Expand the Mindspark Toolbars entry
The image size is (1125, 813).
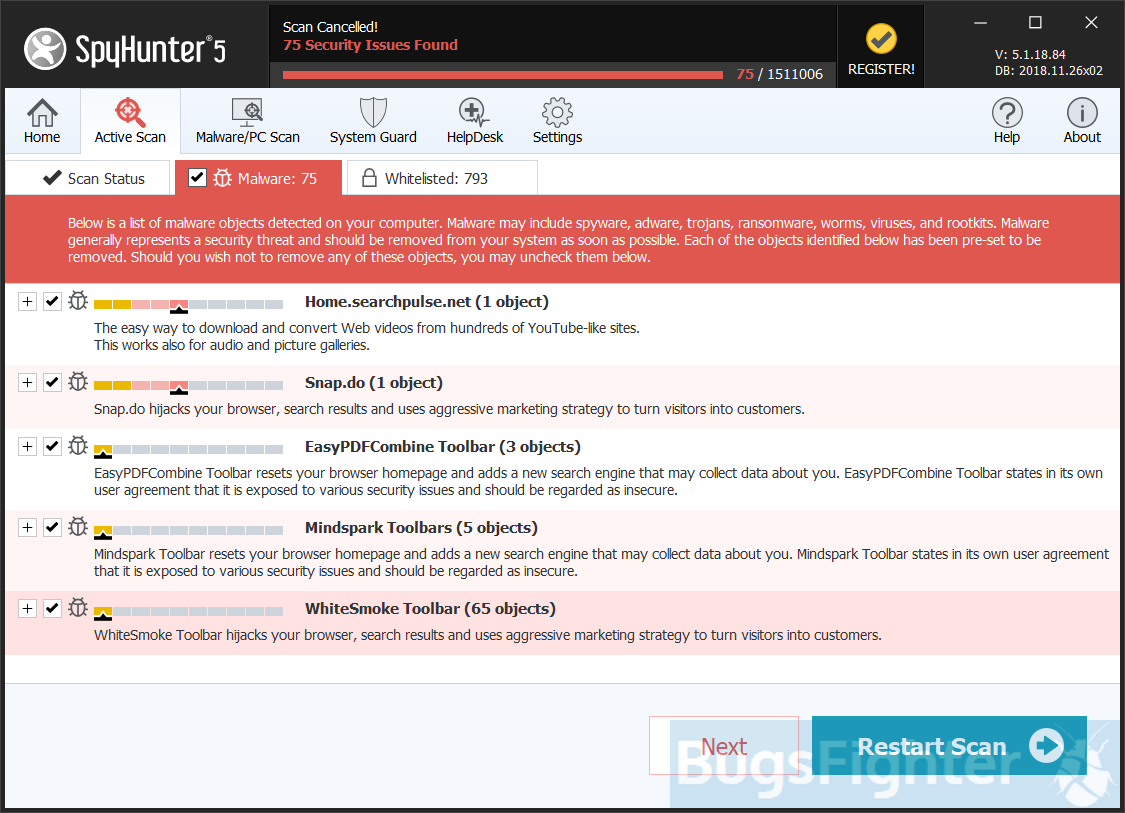click(27, 527)
